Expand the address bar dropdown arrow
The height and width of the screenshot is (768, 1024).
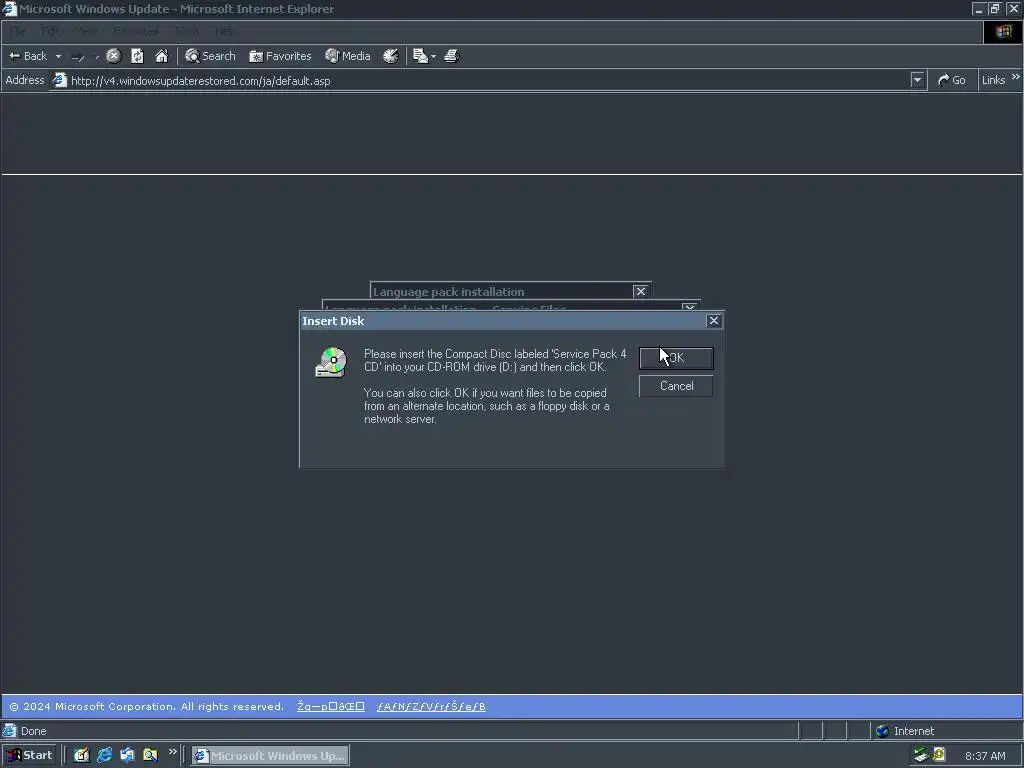coord(918,80)
